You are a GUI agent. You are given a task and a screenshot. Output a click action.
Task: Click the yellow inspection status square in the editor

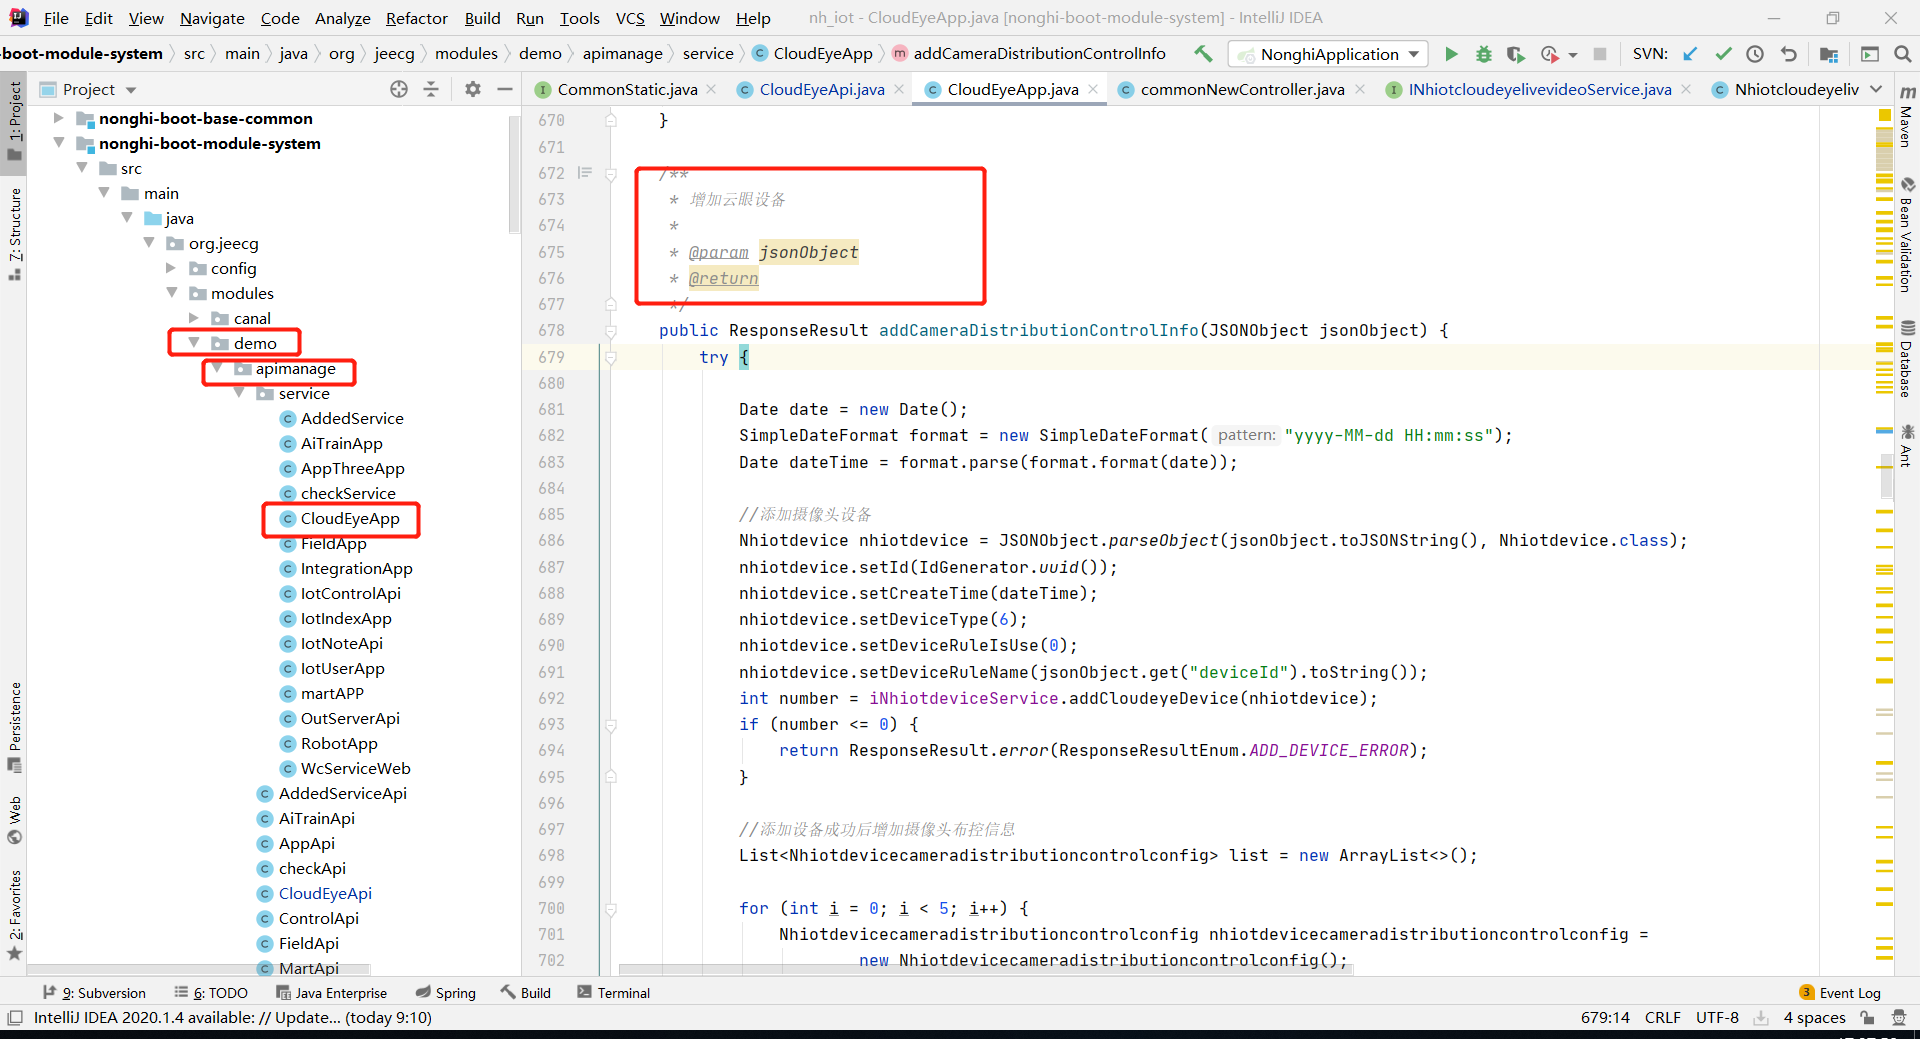coord(1885,116)
